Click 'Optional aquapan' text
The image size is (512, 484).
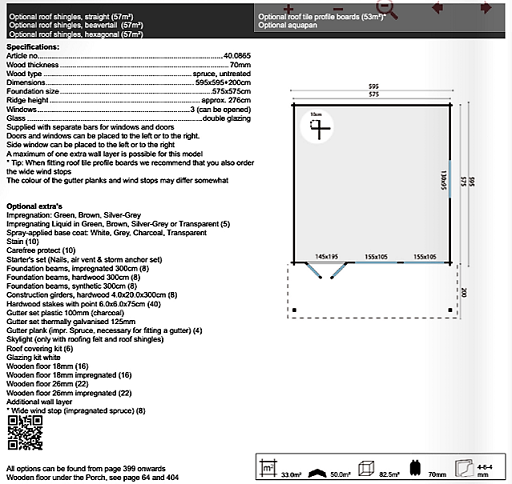(x=288, y=25)
